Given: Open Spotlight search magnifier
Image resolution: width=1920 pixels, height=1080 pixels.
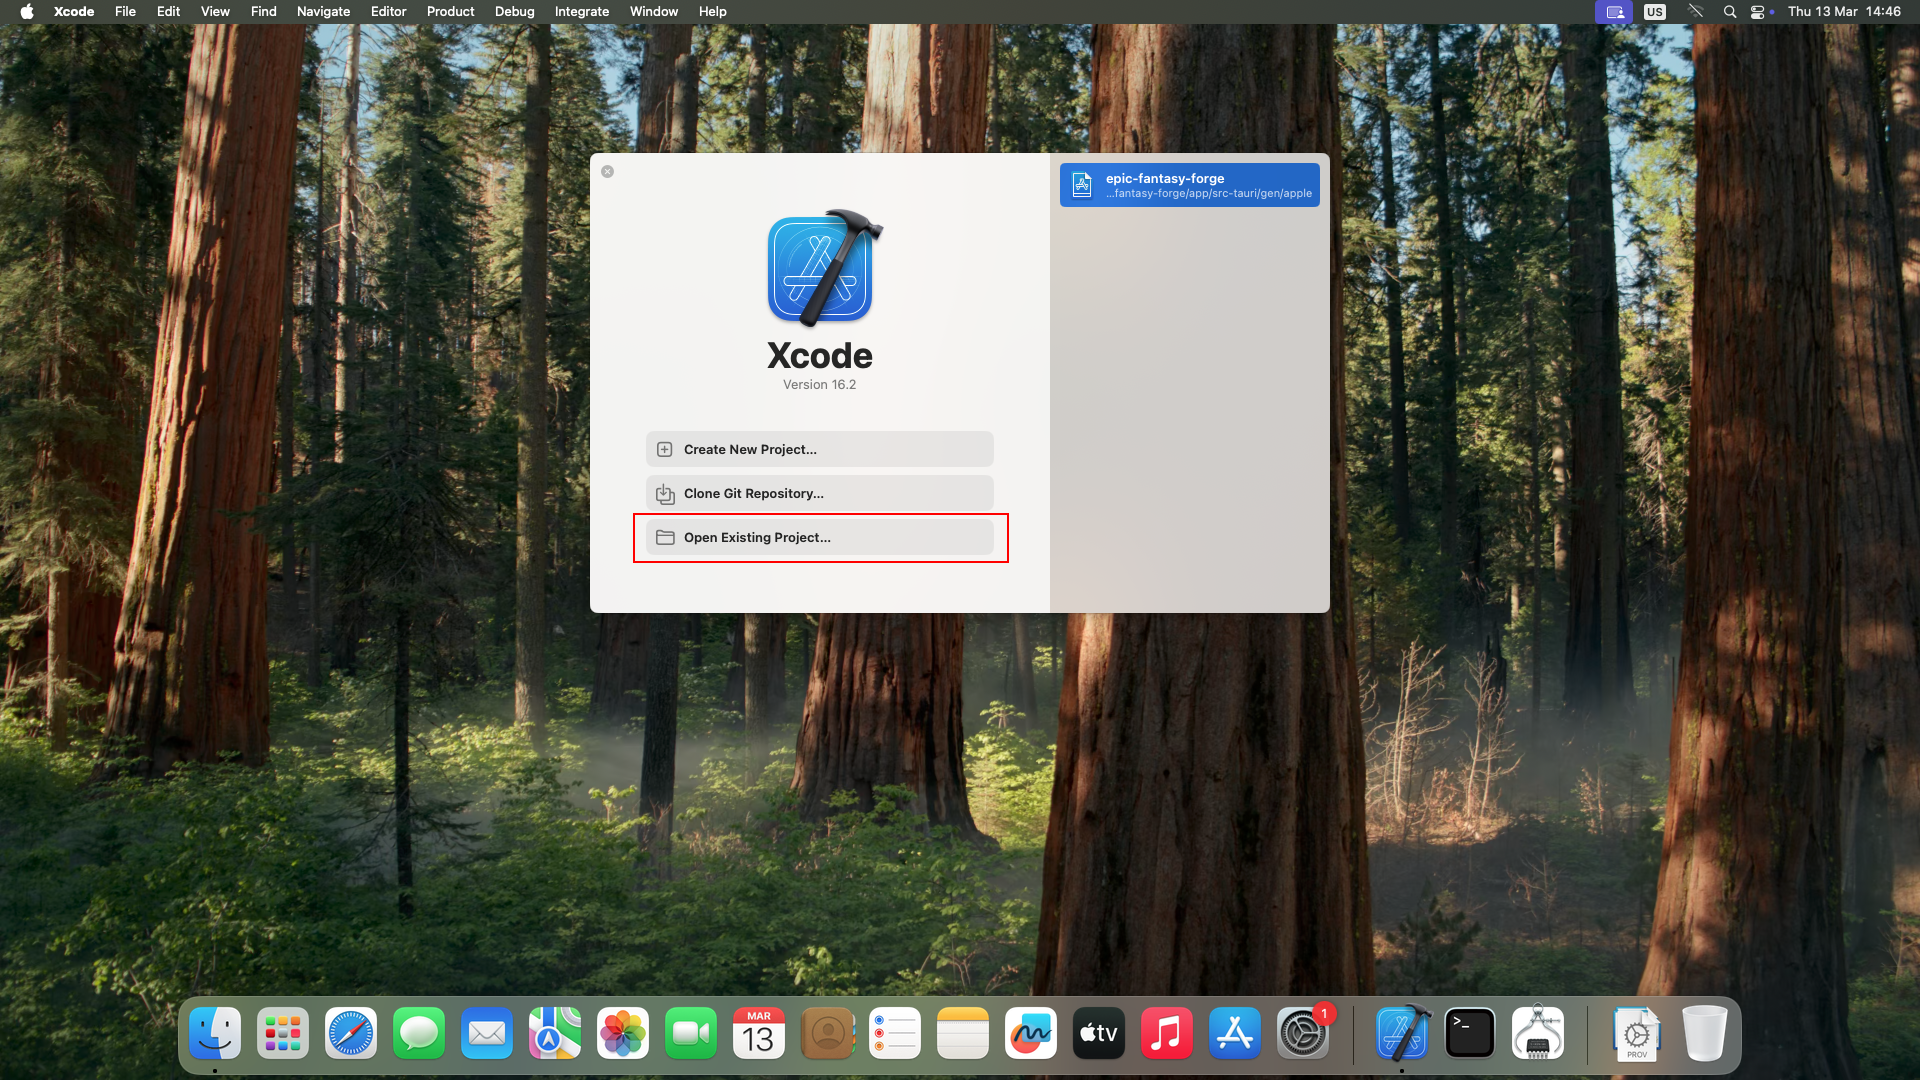Looking at the screenshot, I should tap(1730, 12).
